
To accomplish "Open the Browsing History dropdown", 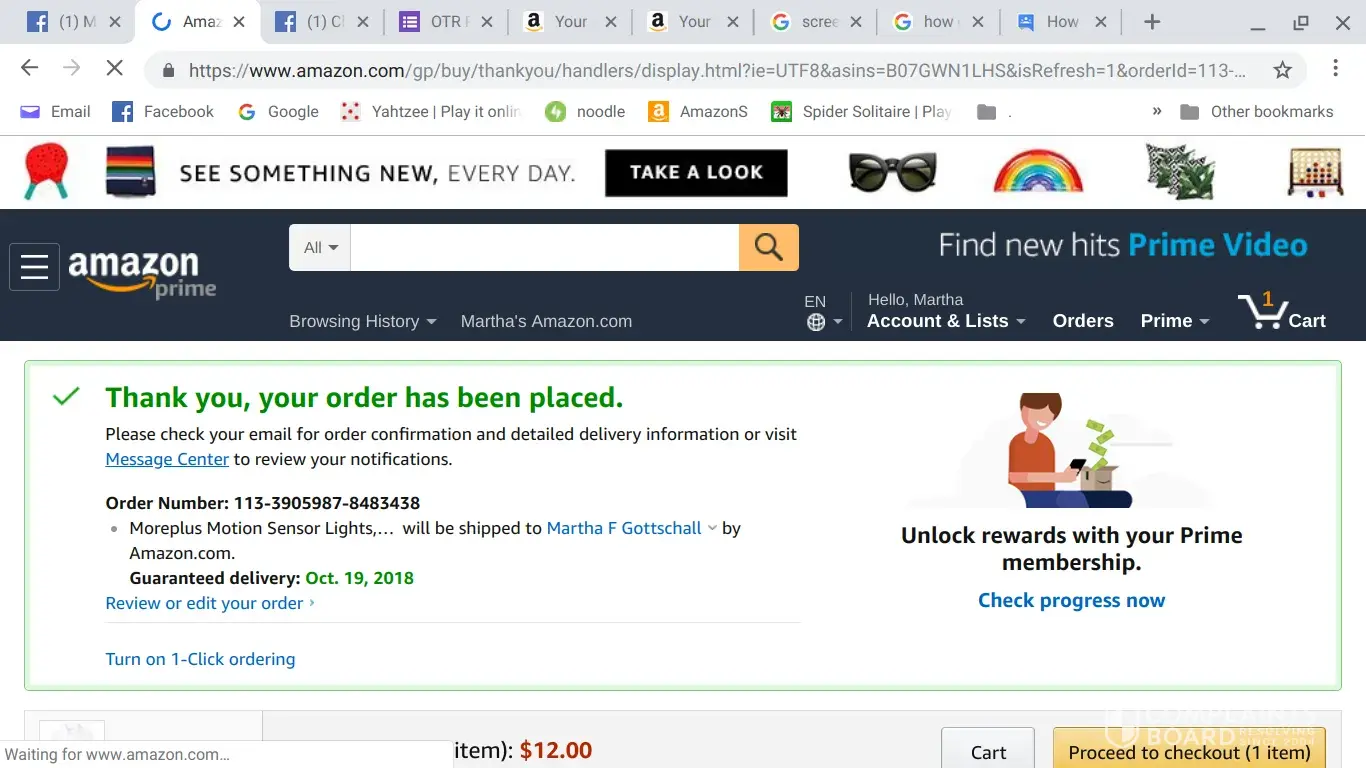I will pyautogui.click(x=362, y=321).
